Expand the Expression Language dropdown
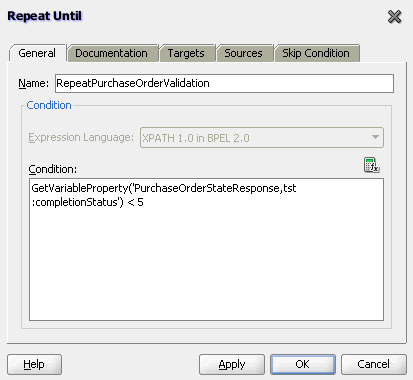The image size is (413, 380). click(262, 138)
